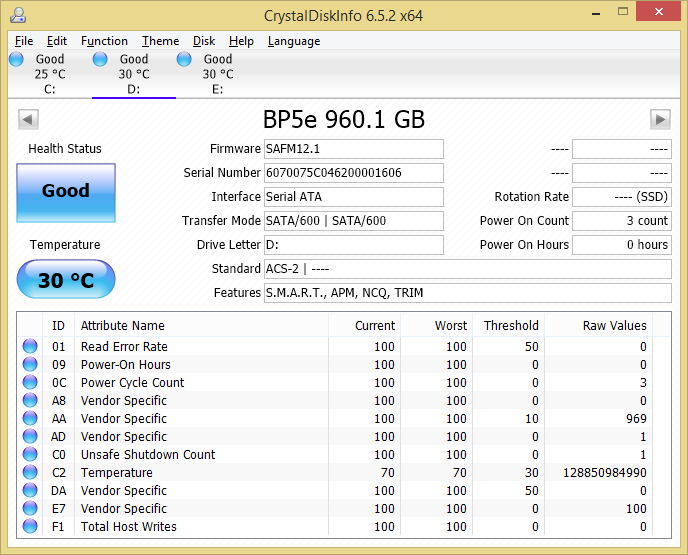
Task: Open the Disk menu
Action: 204,41
